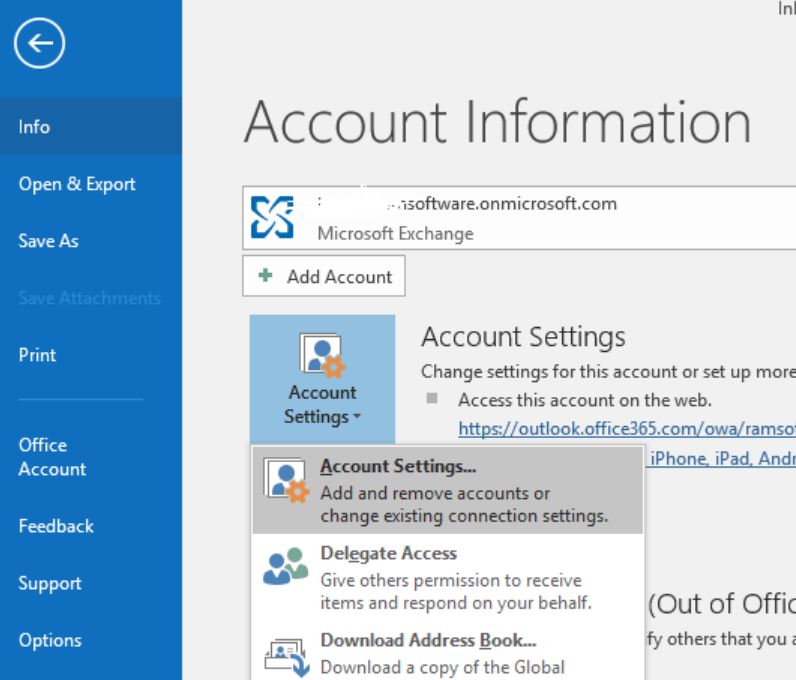This screenshot has height=680, width=796.
Task: Click the Account Information page title
Action: click(498, 122)
